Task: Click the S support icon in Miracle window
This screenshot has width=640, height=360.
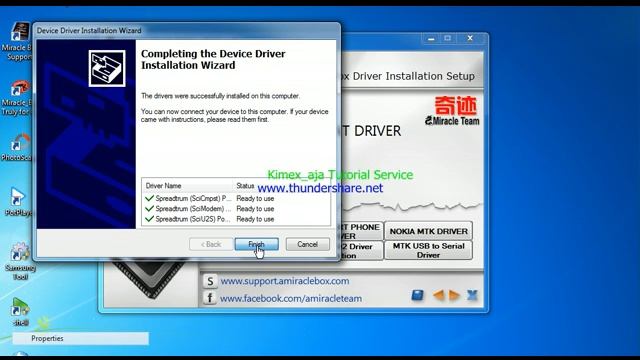Action: pyautogui.click(x=210, y=281)
